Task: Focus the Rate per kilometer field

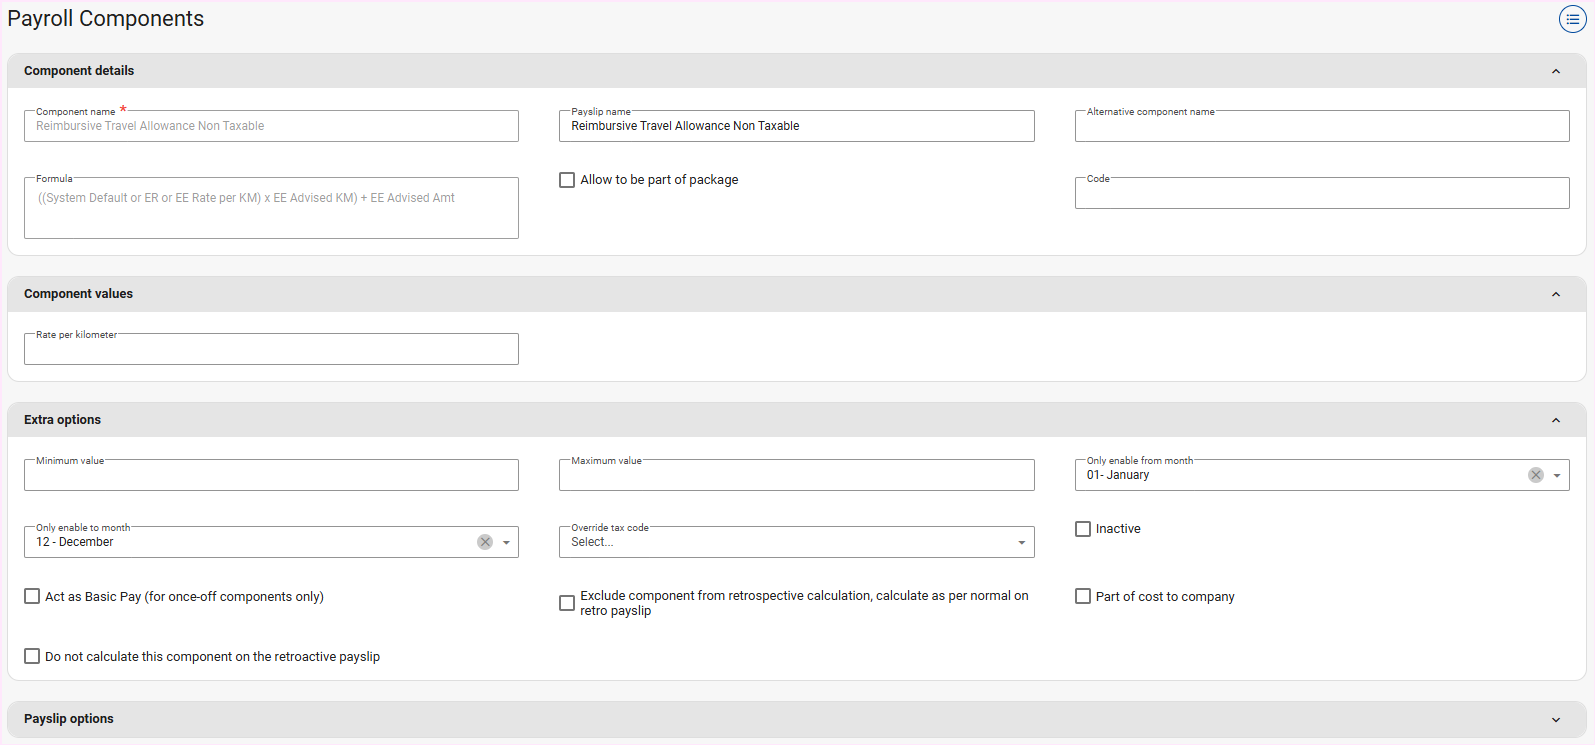Action: (271, 349)
